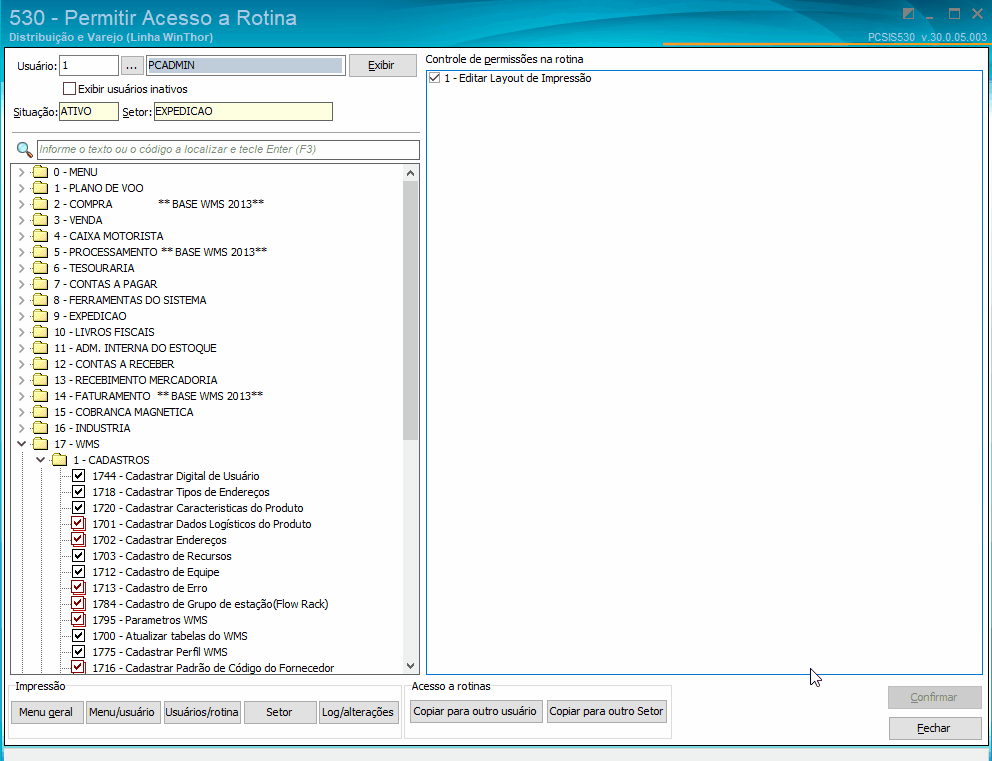Expand the 8 - FERRAMENTAS DO SISTEMA node

[x=22, y=300]
